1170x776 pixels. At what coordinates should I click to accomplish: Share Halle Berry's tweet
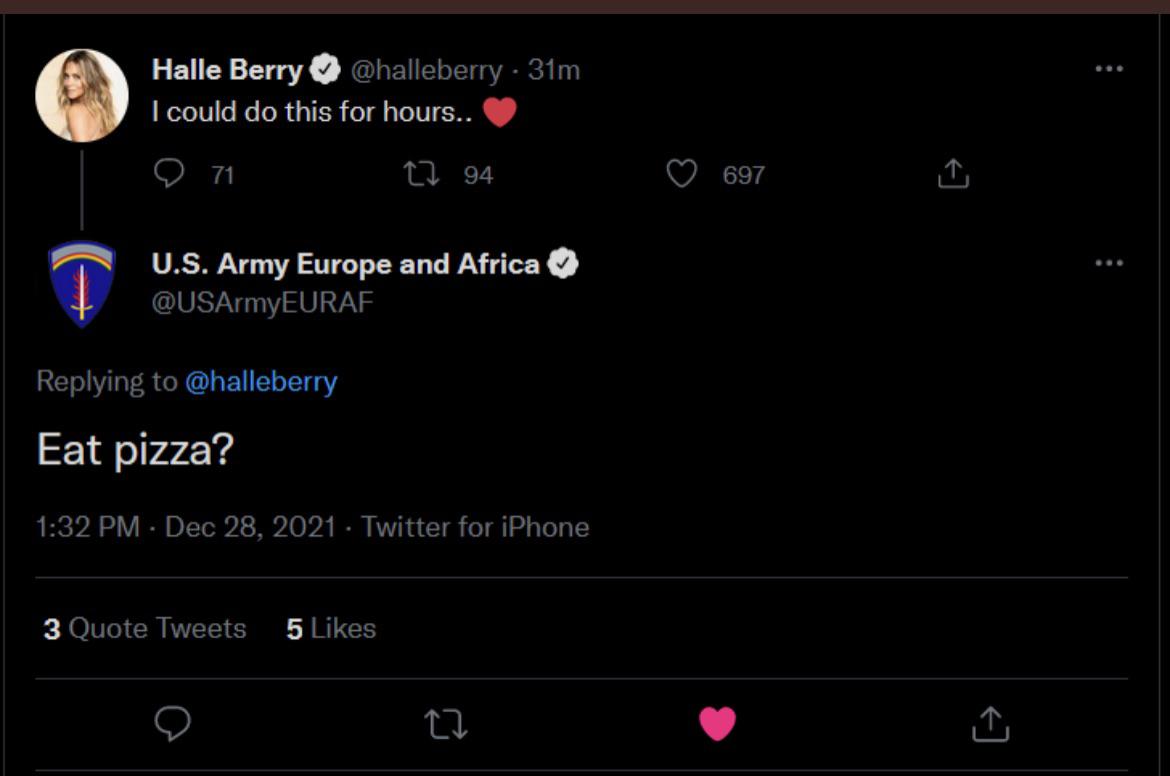click(x=953, y=173)
